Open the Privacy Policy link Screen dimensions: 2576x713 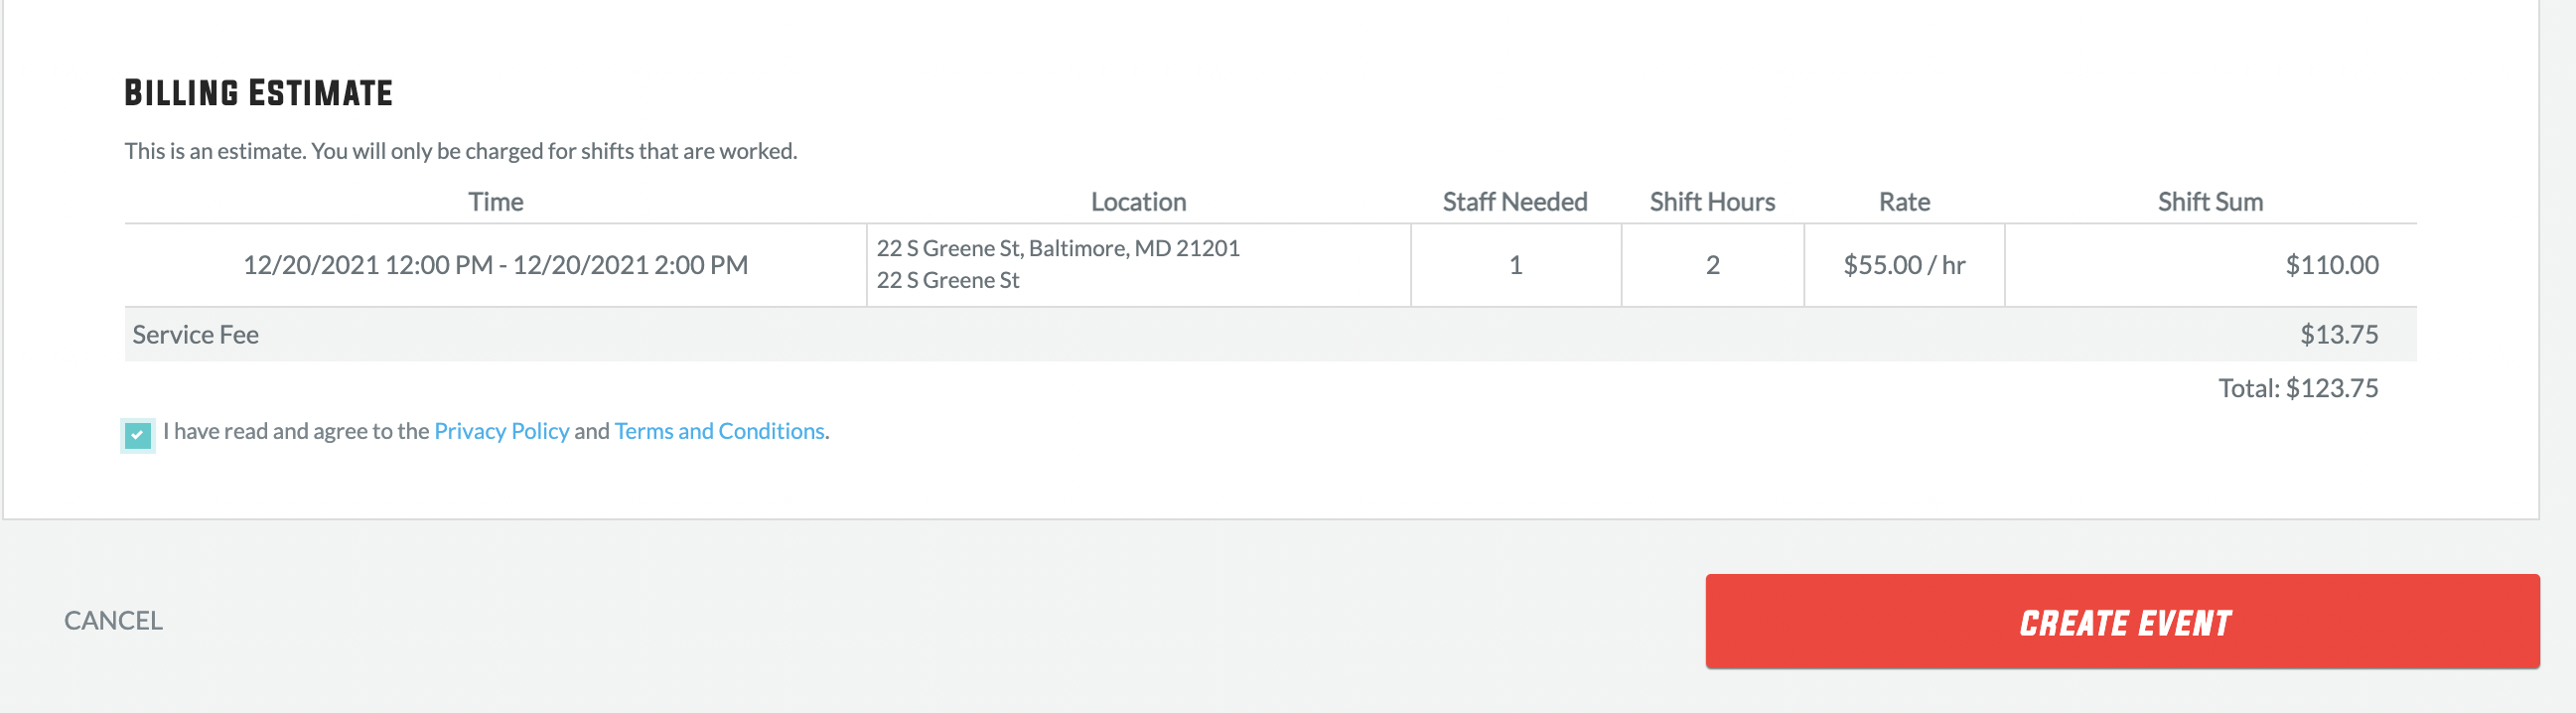pos(501,431)
